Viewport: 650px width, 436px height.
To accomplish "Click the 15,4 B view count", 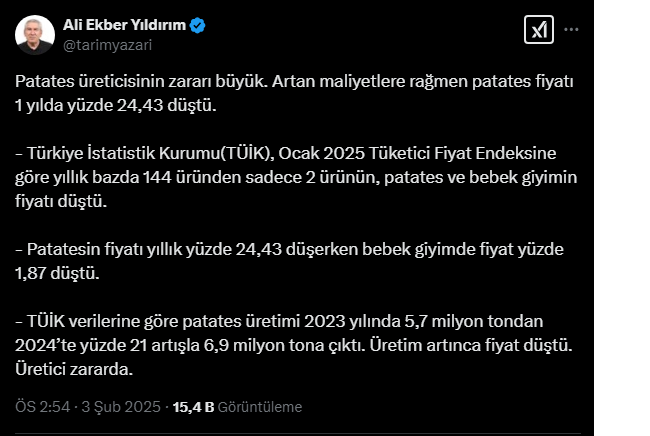I will pos(193,407).
